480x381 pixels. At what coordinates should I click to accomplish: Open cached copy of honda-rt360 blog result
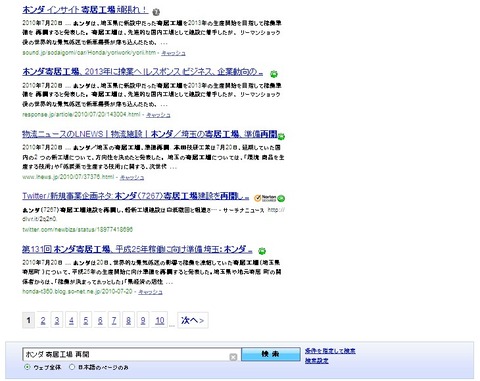click(x=150, y=292)
